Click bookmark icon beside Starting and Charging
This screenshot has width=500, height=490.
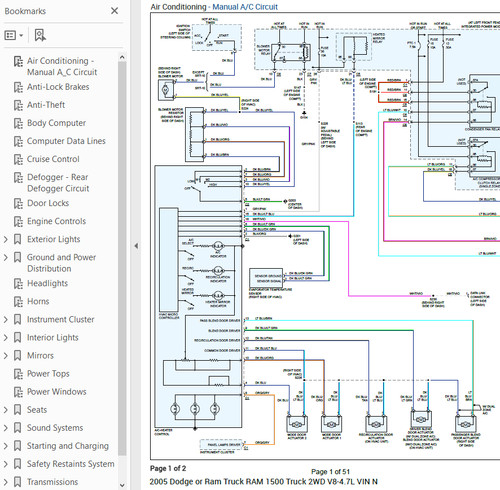point(18,446)
